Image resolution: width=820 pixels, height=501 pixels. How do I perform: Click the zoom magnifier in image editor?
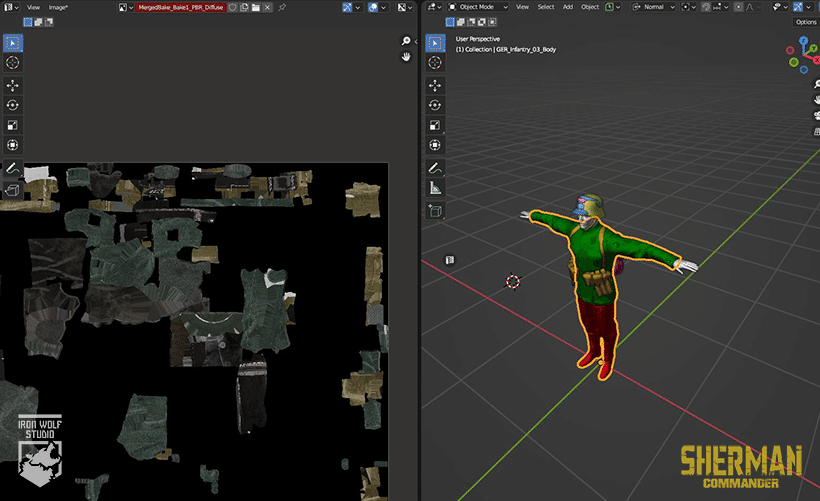(x=406, y=41)
